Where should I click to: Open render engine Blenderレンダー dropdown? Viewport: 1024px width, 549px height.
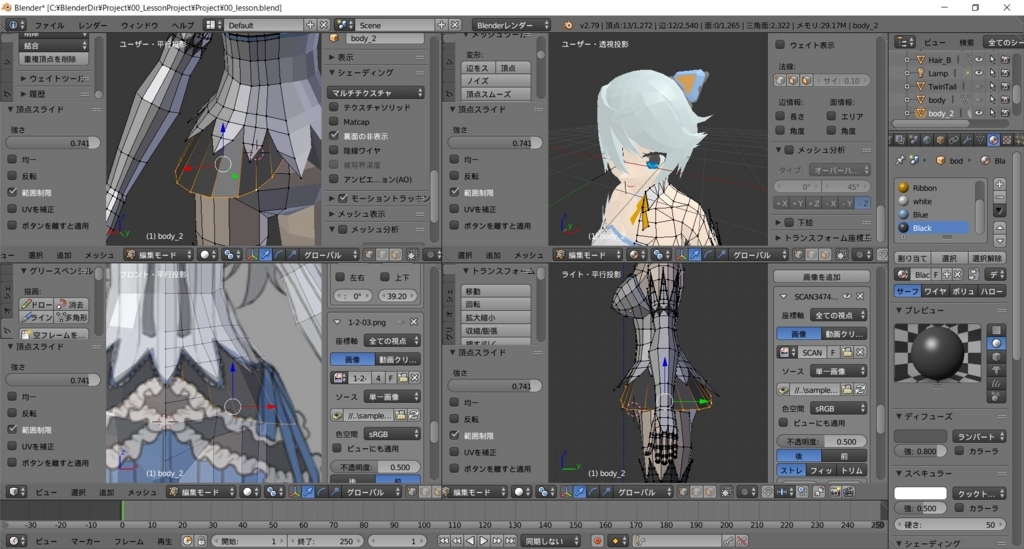tap(511, 25)
